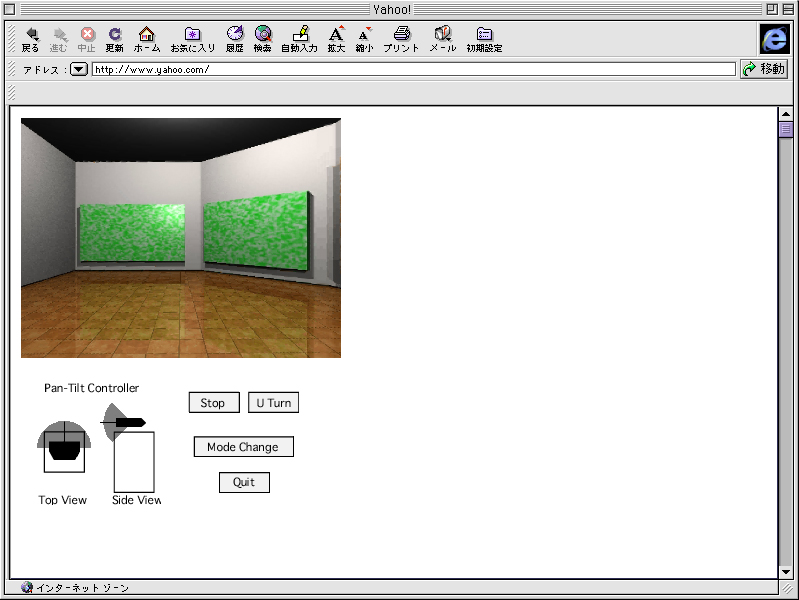799x600 pixels.
Task: Click the Search (検索) toolbar icon
Action: (263, 34)
